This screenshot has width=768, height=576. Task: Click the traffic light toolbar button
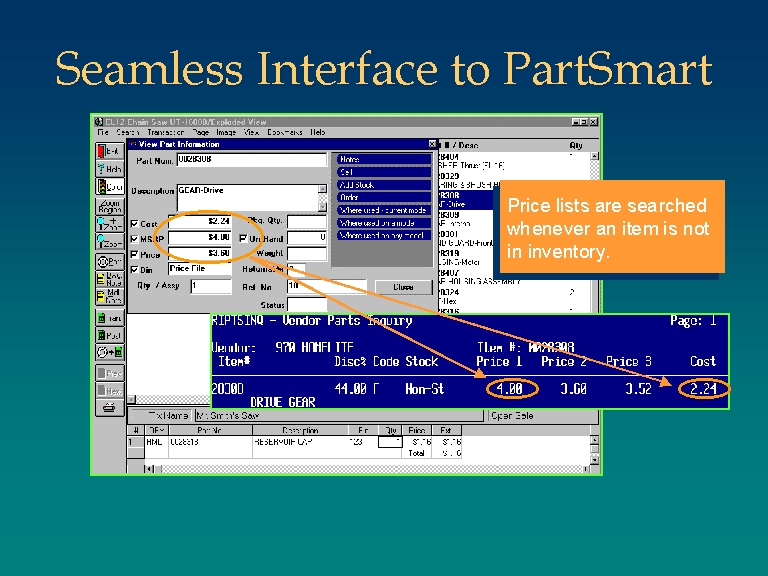click(x=110, y=187)
